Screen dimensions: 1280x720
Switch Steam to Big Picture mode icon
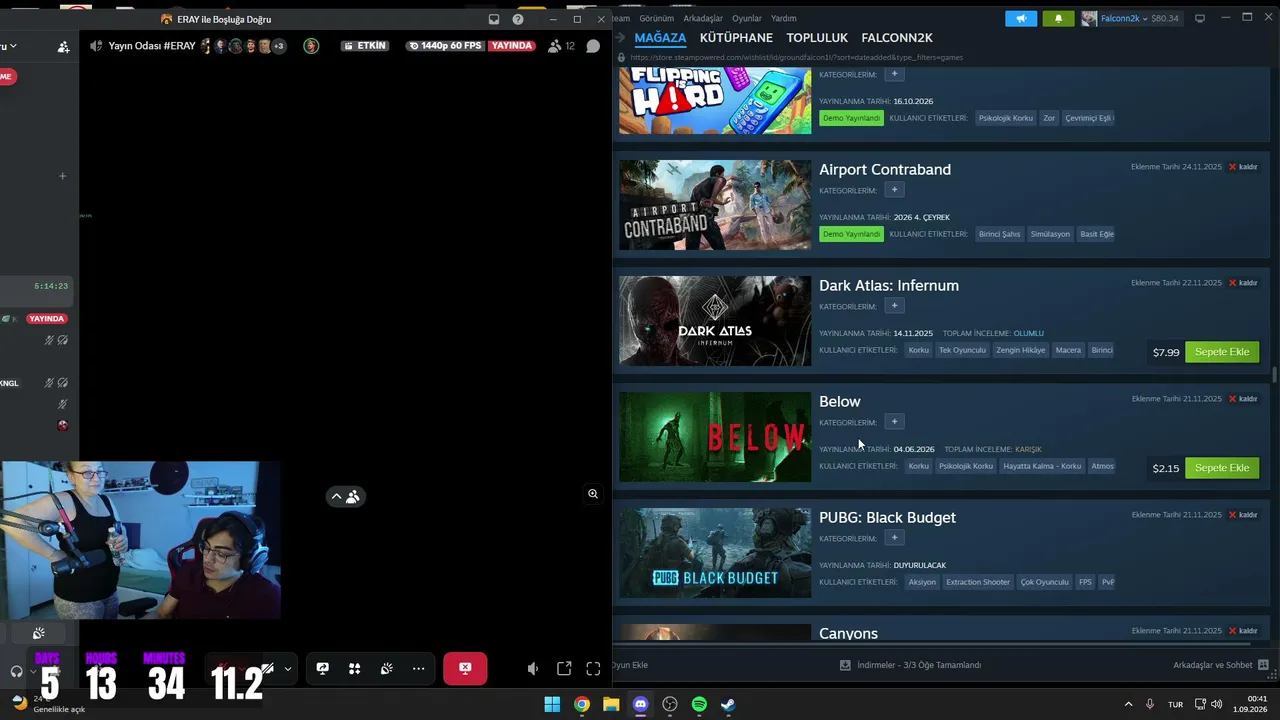pyautogui.click(x=1200, y=18)
